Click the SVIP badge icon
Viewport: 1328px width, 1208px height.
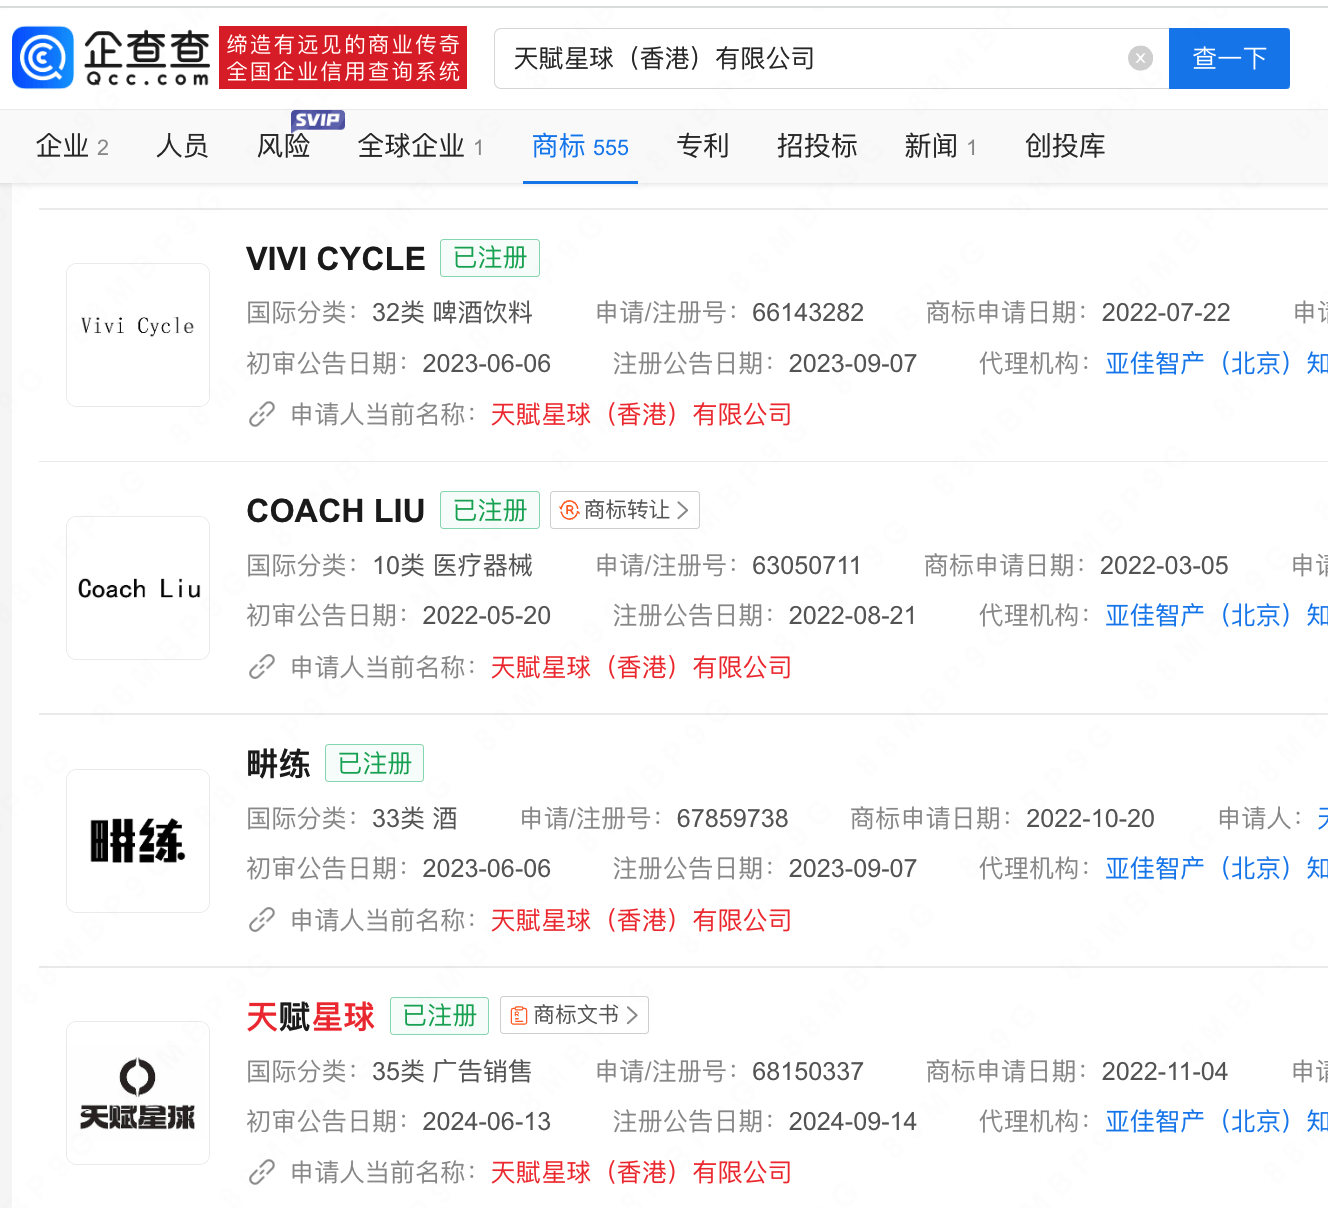pos(318,120)
